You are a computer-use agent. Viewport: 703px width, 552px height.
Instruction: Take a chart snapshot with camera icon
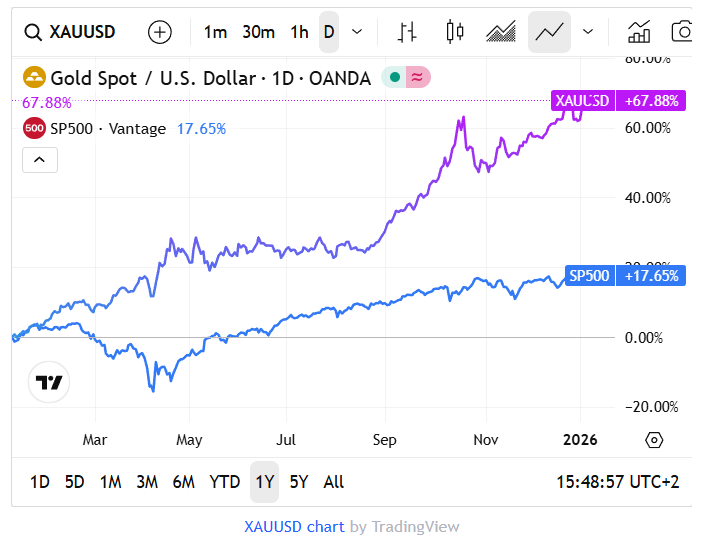click(x=683, y=32)
